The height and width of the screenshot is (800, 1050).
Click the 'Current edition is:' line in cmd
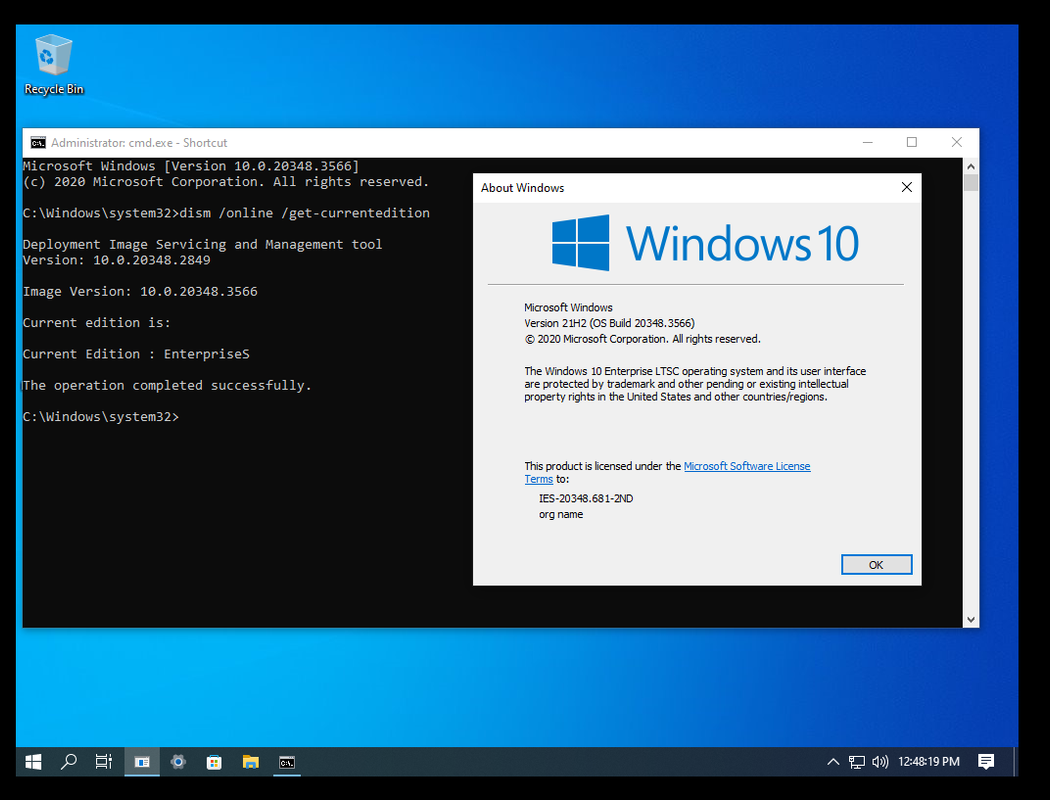[x=96, y=323]
